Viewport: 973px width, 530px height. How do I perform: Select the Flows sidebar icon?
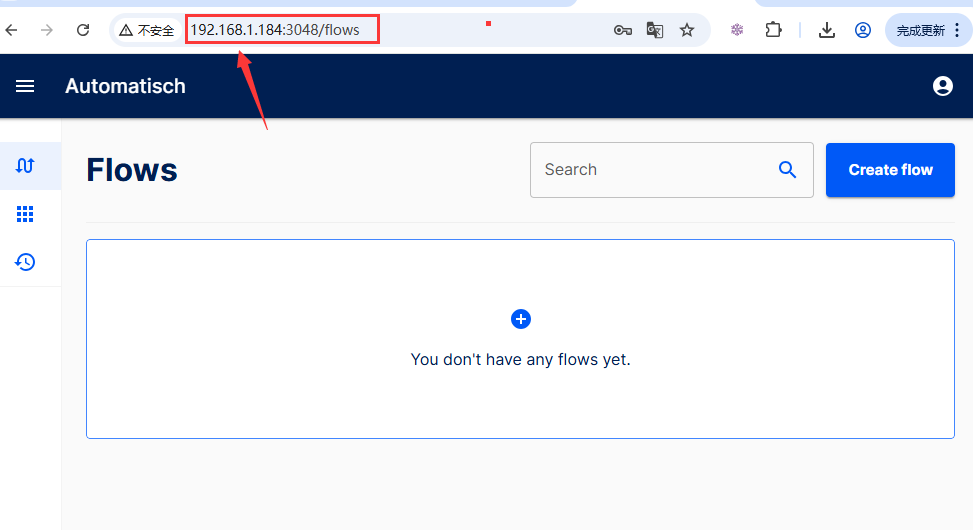pos(25,166)
